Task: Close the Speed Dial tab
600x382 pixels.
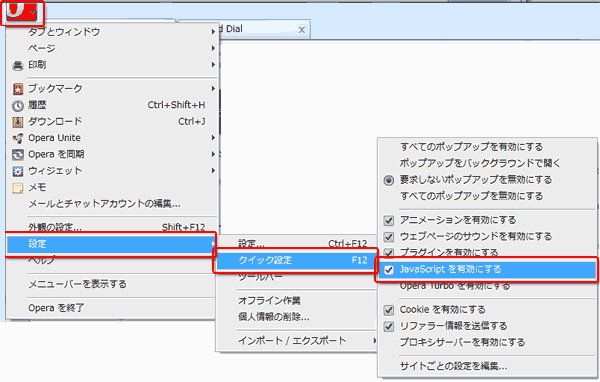Action: [x=302, y=29]
